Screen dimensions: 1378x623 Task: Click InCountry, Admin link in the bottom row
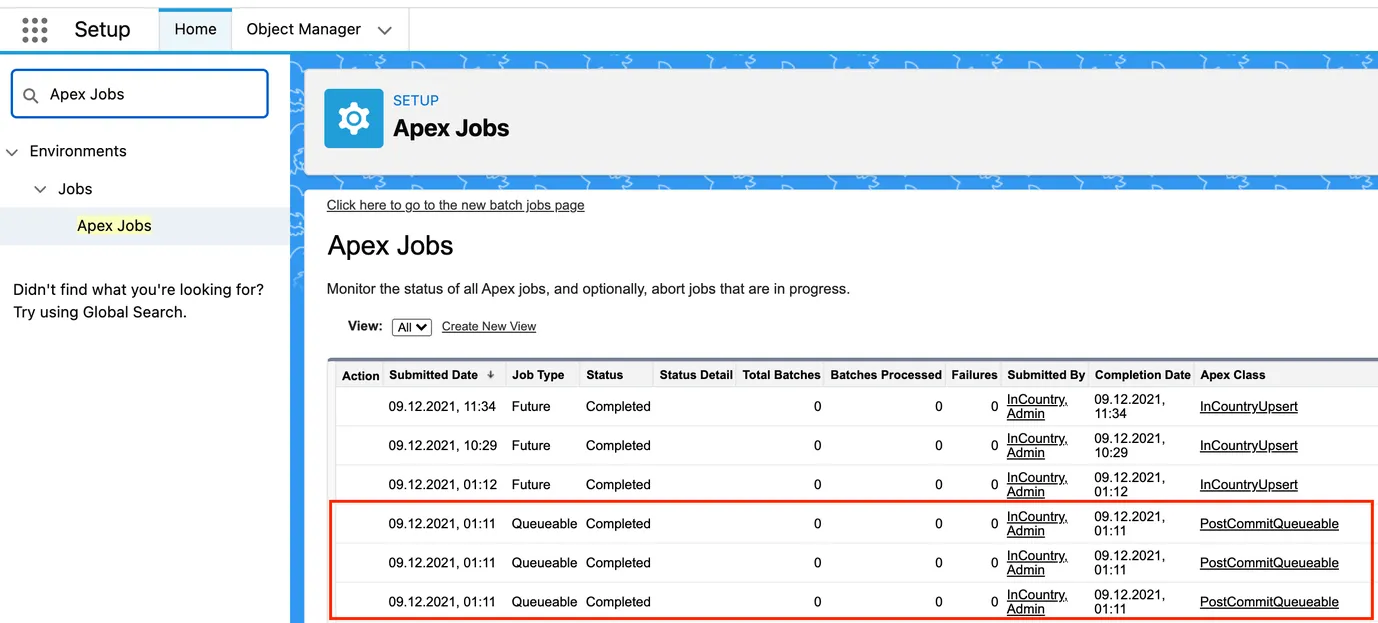point(1037,601)
